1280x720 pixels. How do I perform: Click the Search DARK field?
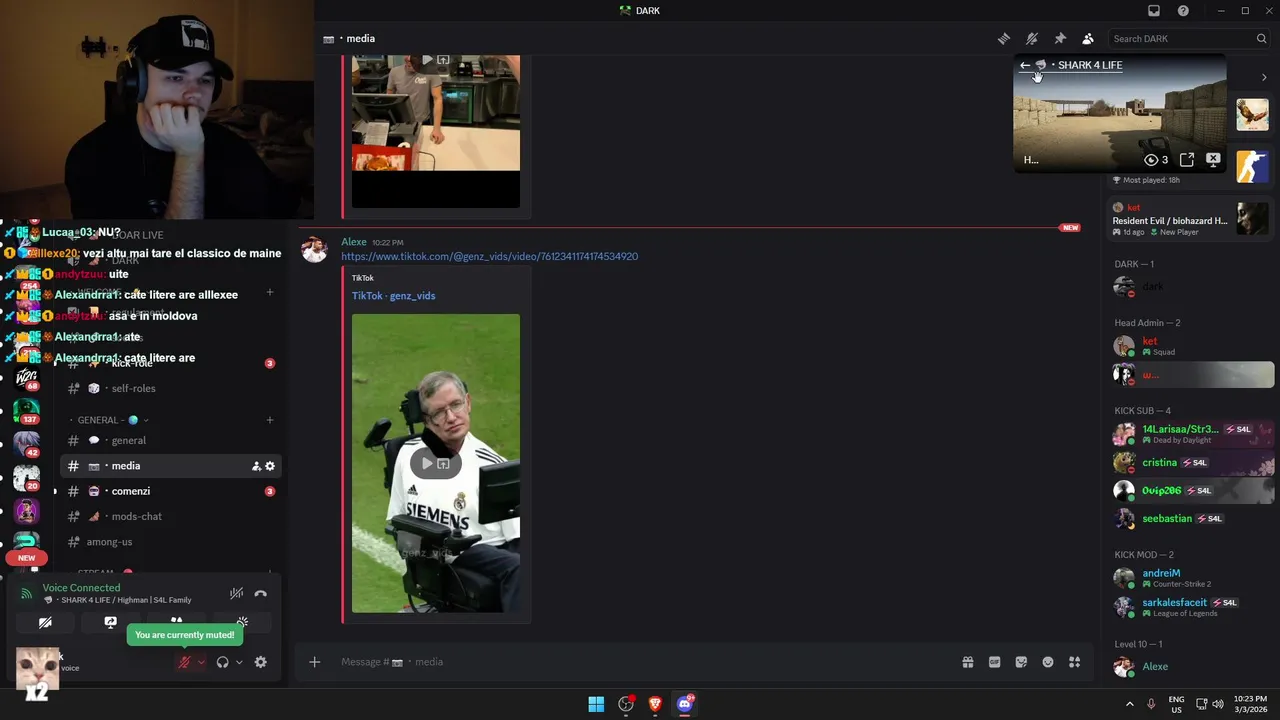tap(1189, 39)
